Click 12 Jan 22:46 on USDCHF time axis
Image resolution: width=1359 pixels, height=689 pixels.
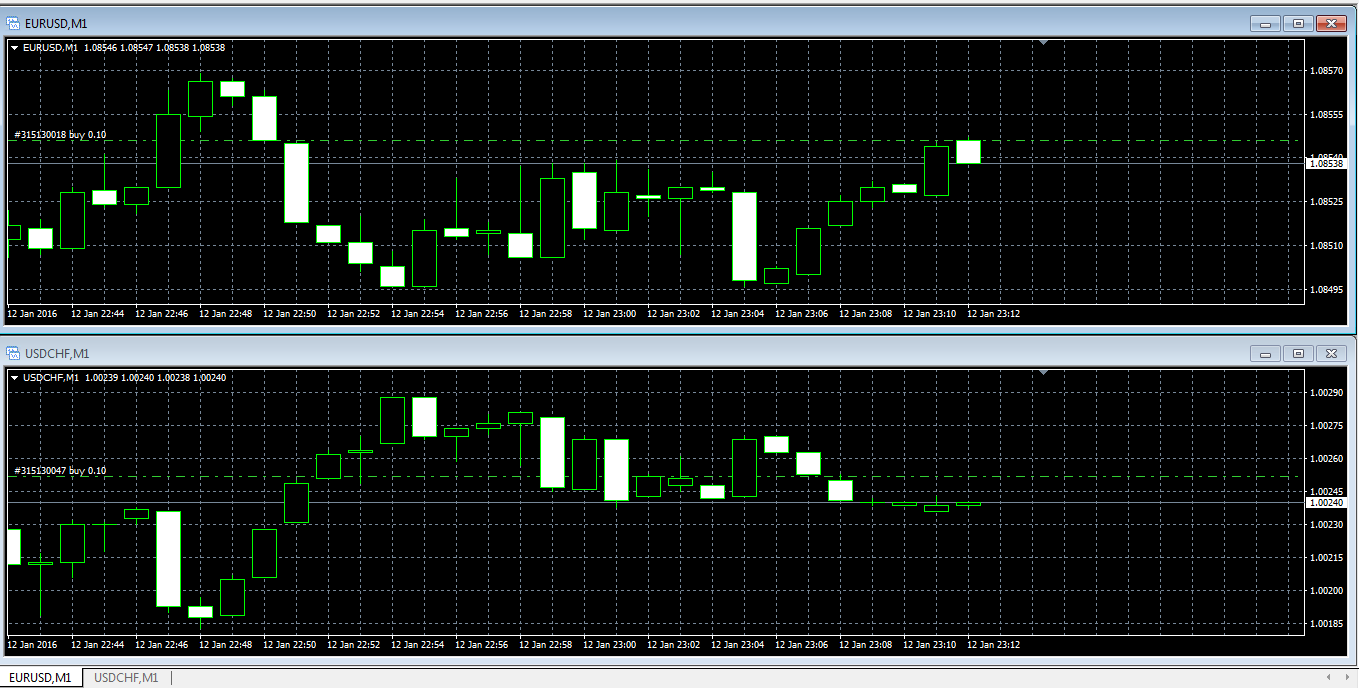click(161, 644)
